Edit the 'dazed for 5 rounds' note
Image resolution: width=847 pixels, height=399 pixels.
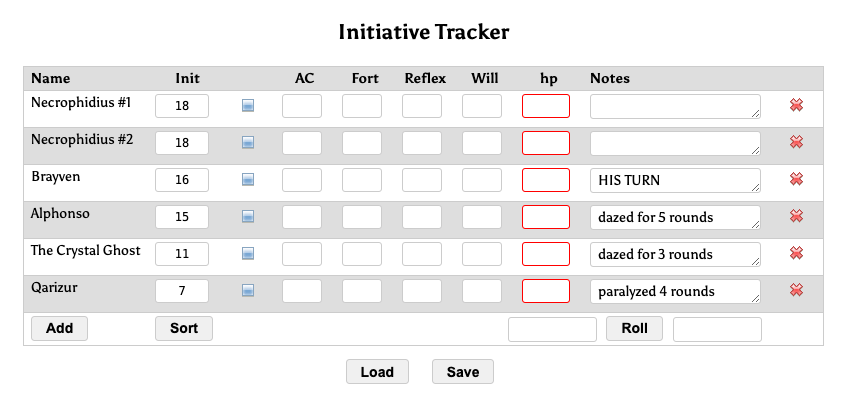click(675, 217)
